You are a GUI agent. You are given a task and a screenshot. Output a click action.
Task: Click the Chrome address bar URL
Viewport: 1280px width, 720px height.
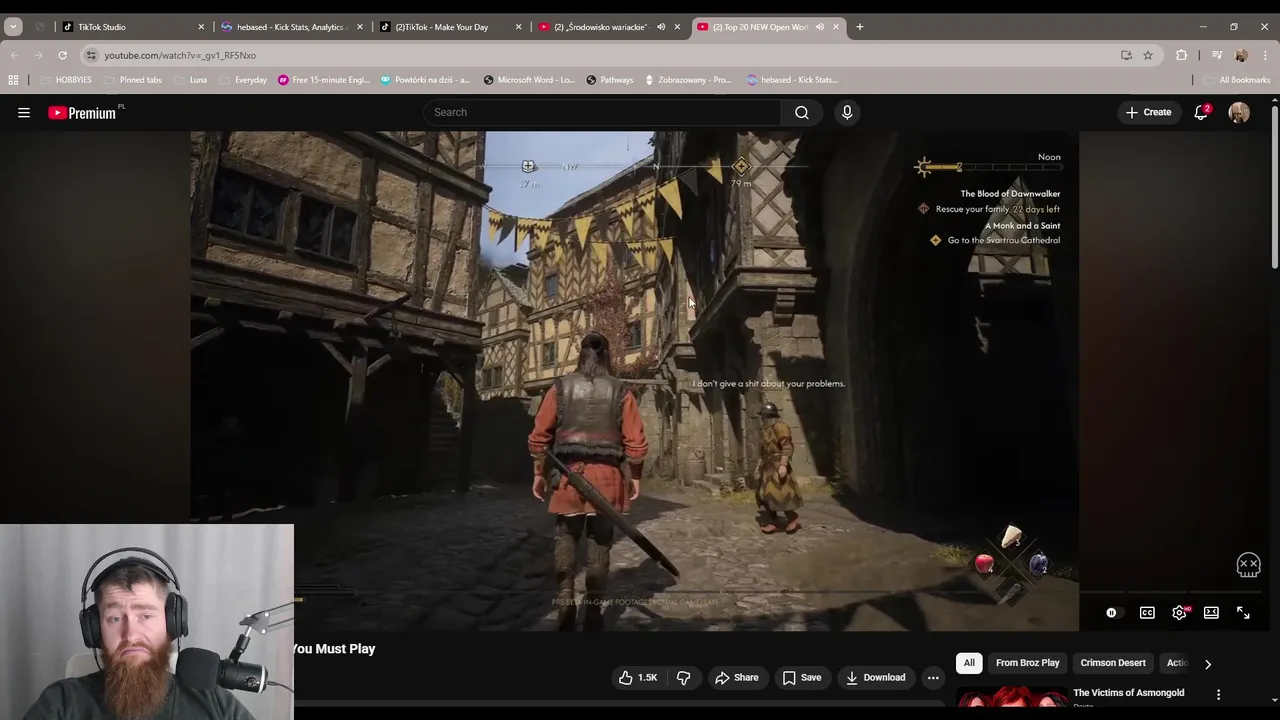180,55
